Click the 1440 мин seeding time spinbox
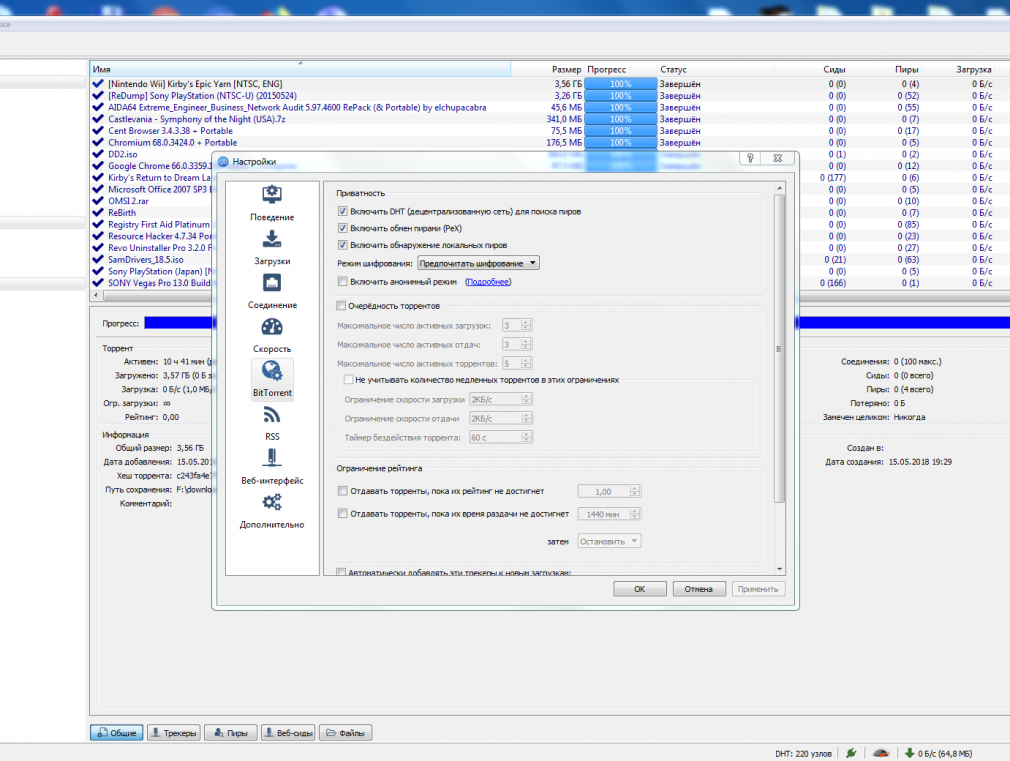The width and height of the screenshot is (1010, 761). pos(609,514)
